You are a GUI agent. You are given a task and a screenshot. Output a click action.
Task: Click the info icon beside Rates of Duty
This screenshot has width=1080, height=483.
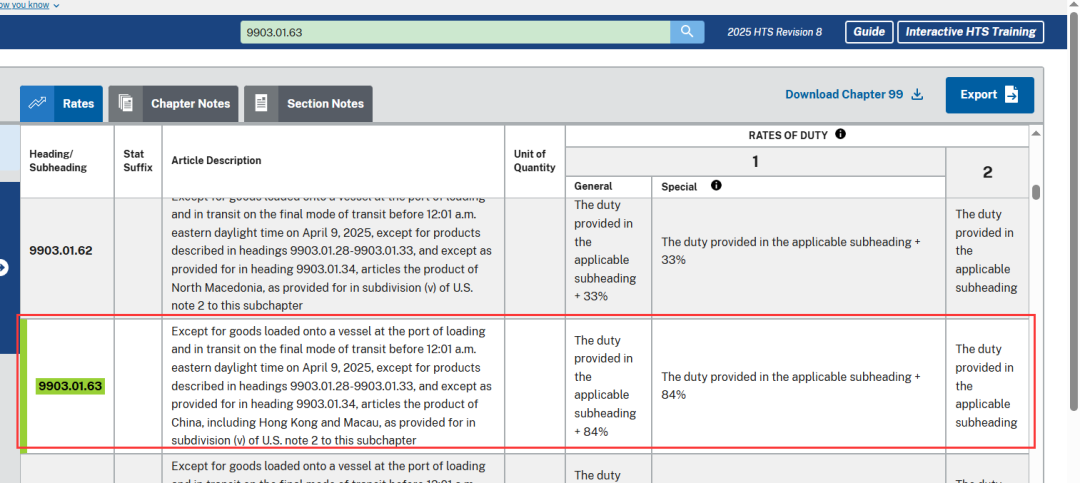[x=840, y=134]
